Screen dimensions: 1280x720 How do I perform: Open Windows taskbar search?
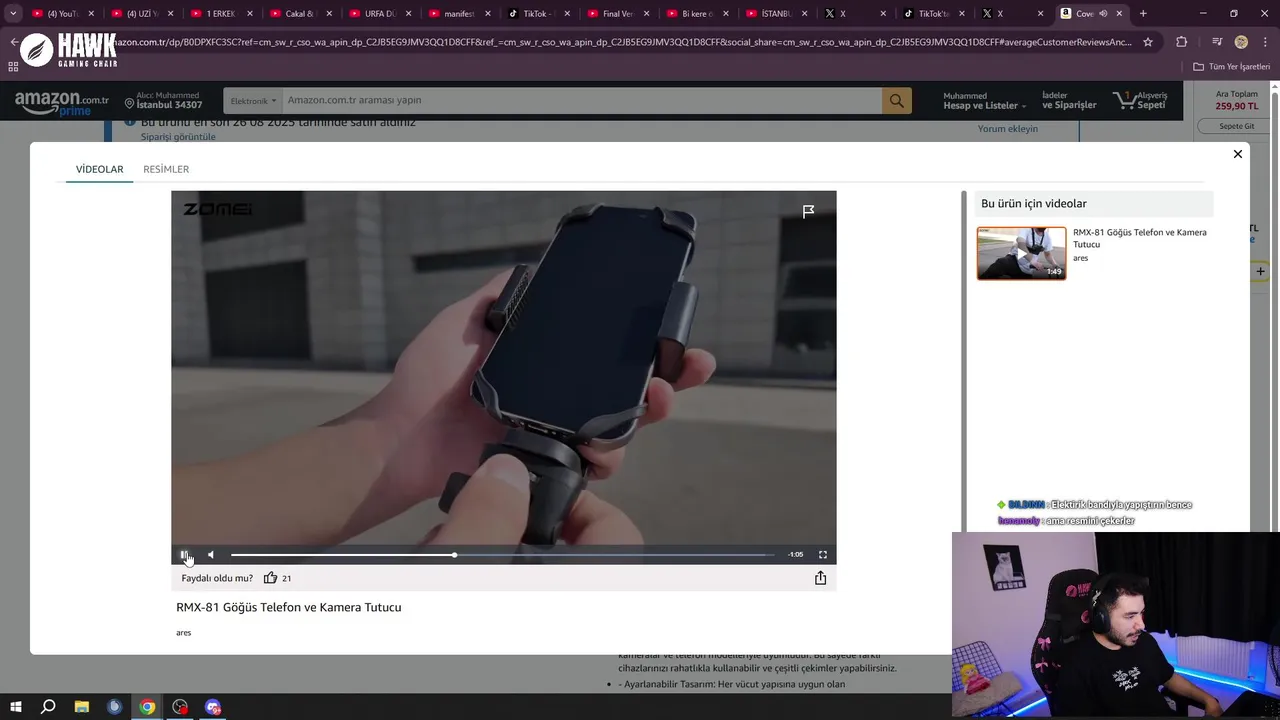tap(48, 707)
